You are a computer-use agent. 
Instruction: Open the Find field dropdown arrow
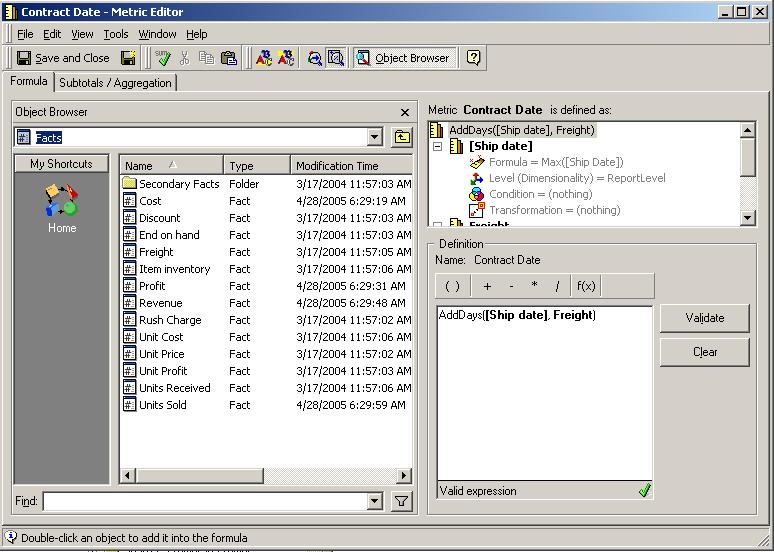click(375, 501)
